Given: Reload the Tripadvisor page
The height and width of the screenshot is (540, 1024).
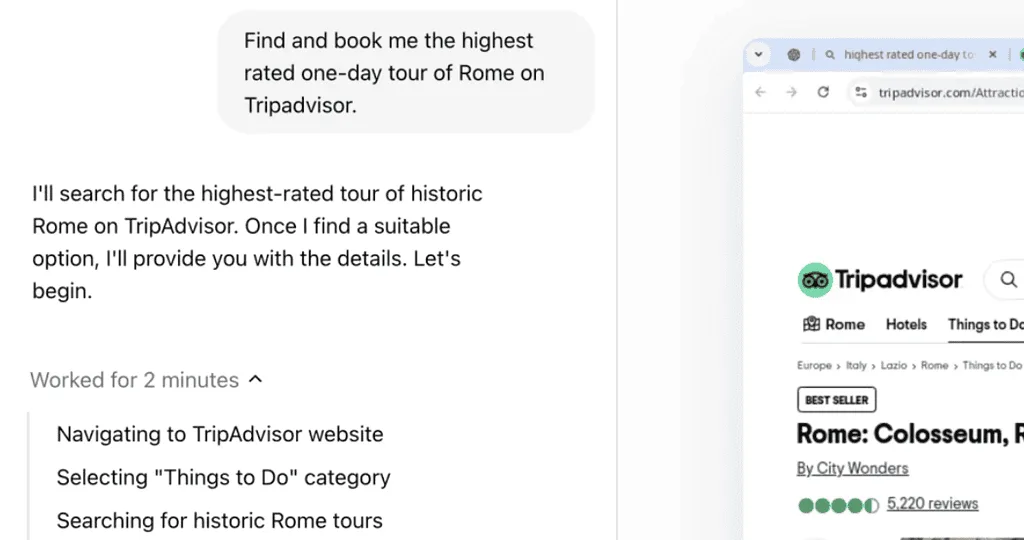Looking at the screenshot, I should pyautogui.click(x=823, y=92).
